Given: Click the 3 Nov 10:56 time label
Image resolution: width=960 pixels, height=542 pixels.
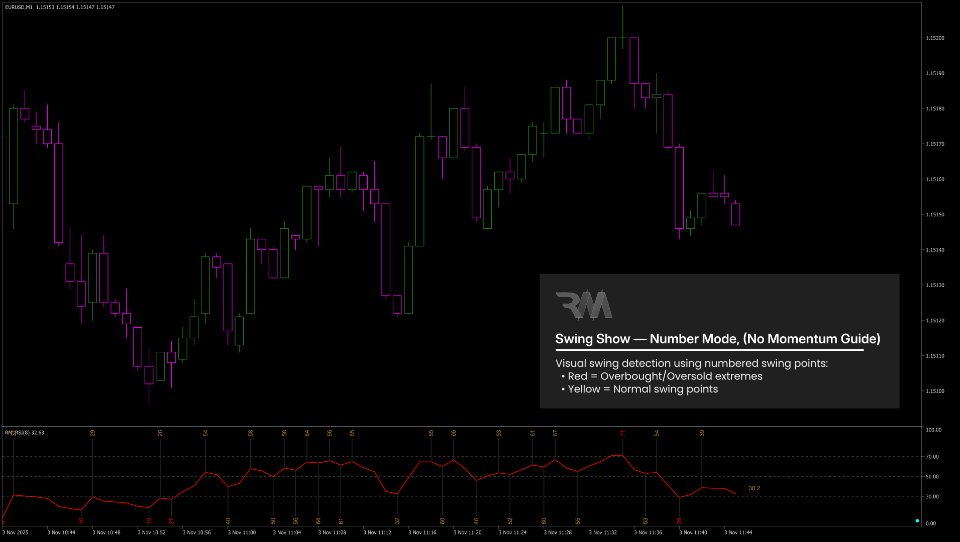Looking at the screenshot, I should point(197,532).
